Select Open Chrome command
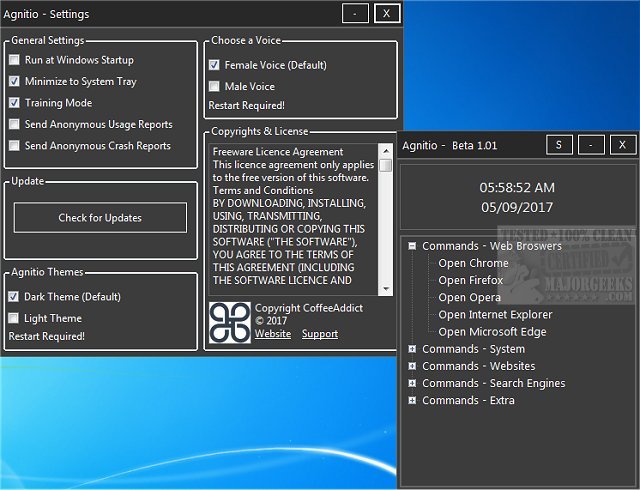The width and height of the screenshot is (640, 490). coord(473,263)
